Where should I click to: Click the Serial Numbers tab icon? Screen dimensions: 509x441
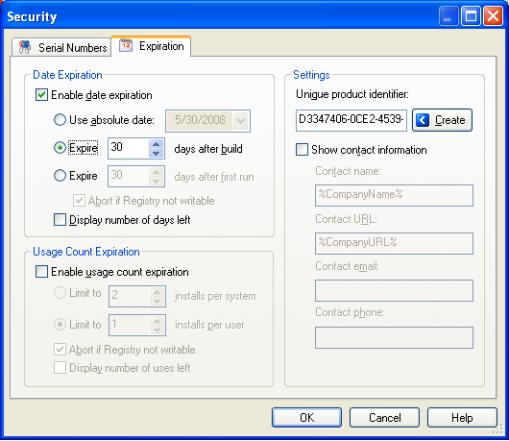pos(25,47)
